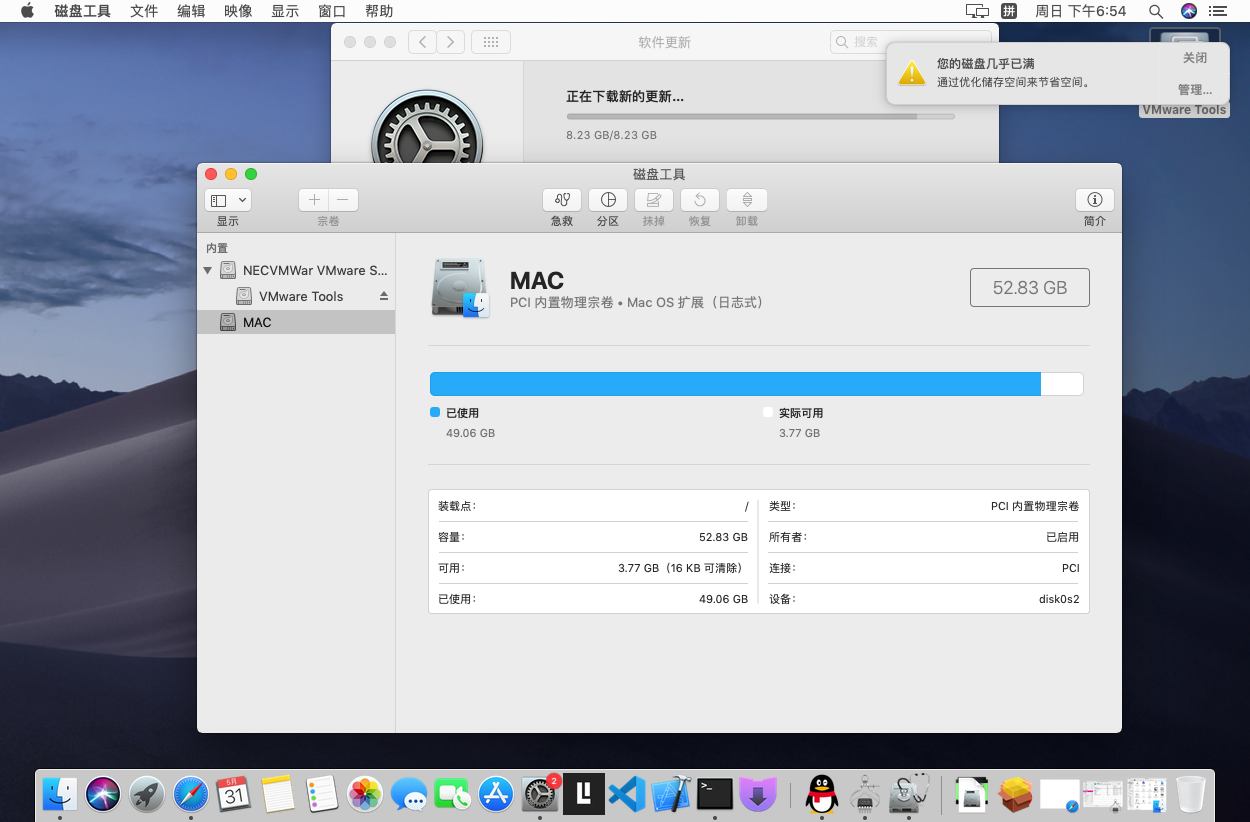Click 管理... on the disk full notification
Screen dimensions: 1250x822
pyautogui.click(x=1195, y=89)
